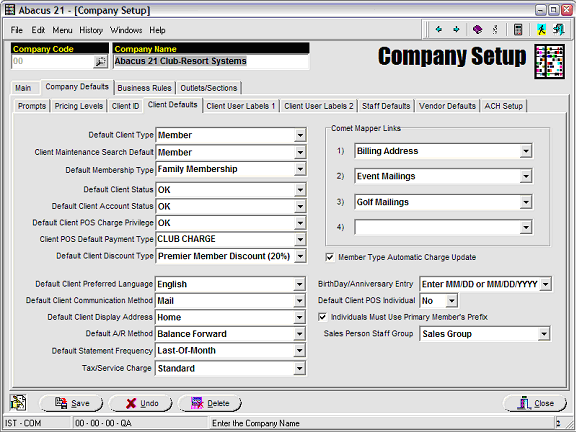The width and height of the screenshot is (576, 432).
Task: Click the exit door toolbar icon
Action: [x=559, y=29]
